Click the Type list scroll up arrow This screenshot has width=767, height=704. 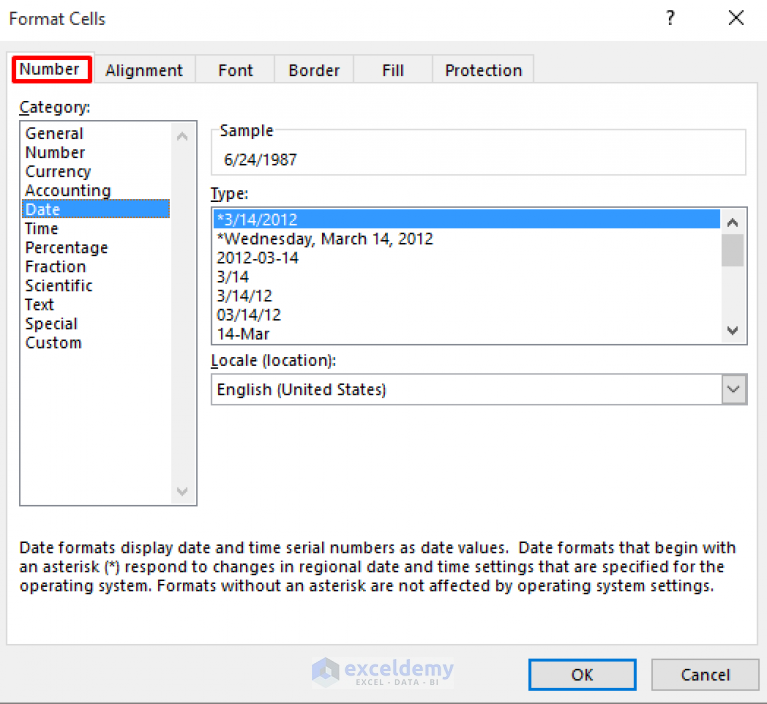732,223
